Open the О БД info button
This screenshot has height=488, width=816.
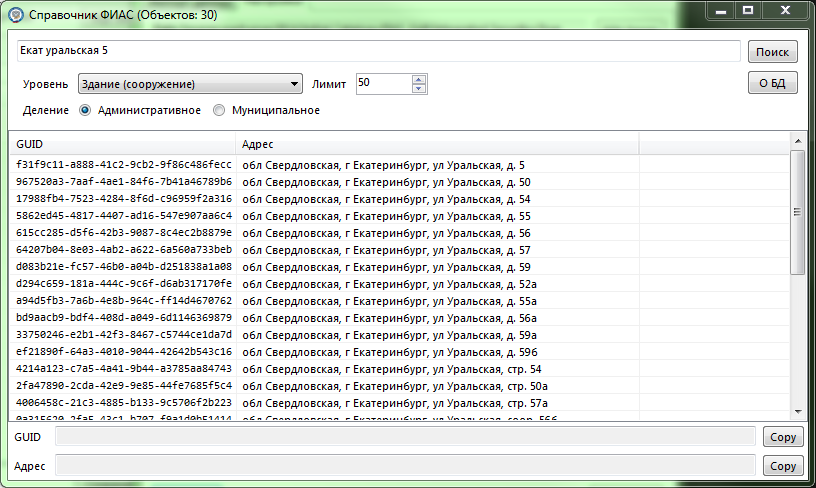(772, 84)
